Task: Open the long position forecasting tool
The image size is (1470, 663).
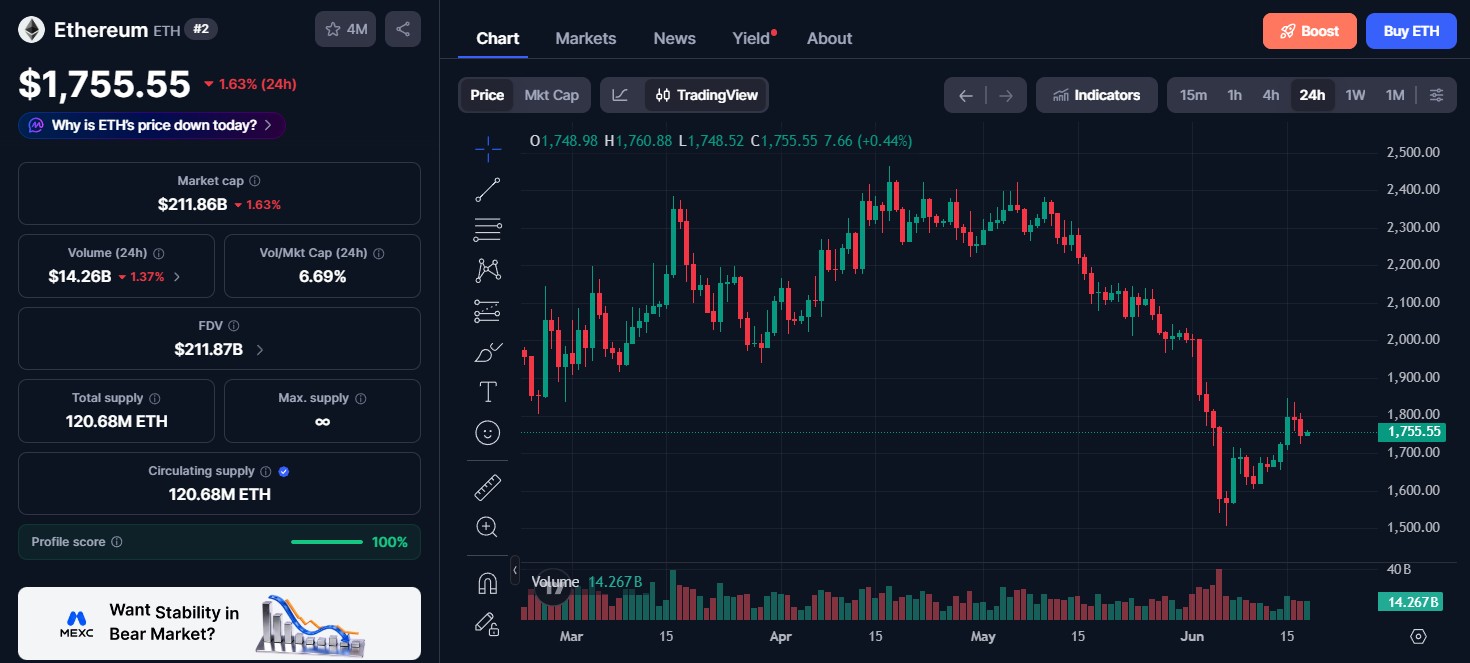Action: tap(488, 311)
